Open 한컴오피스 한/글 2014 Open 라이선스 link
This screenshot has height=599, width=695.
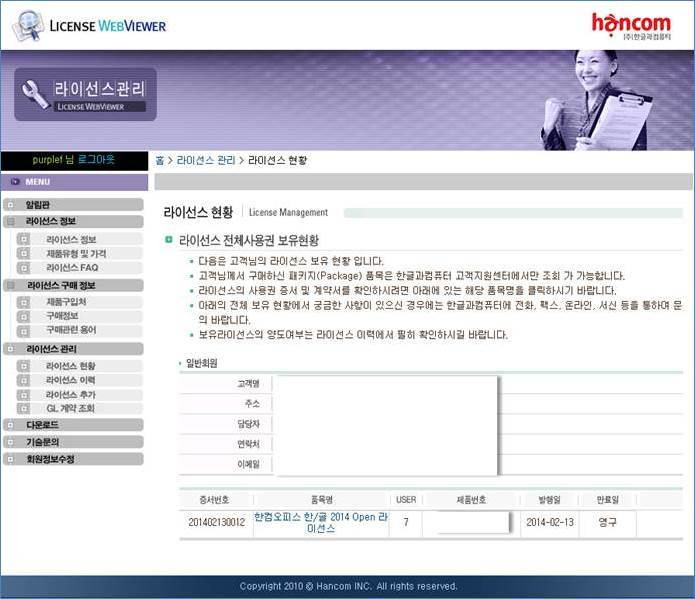(321, 523)
